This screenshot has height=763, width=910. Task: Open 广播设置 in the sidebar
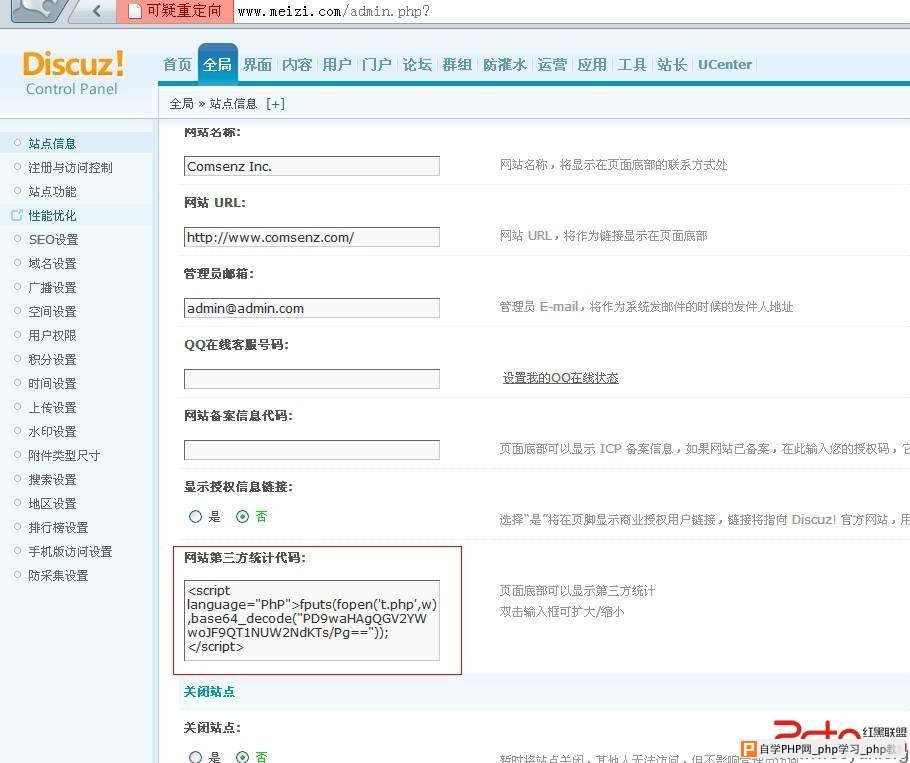52,288
